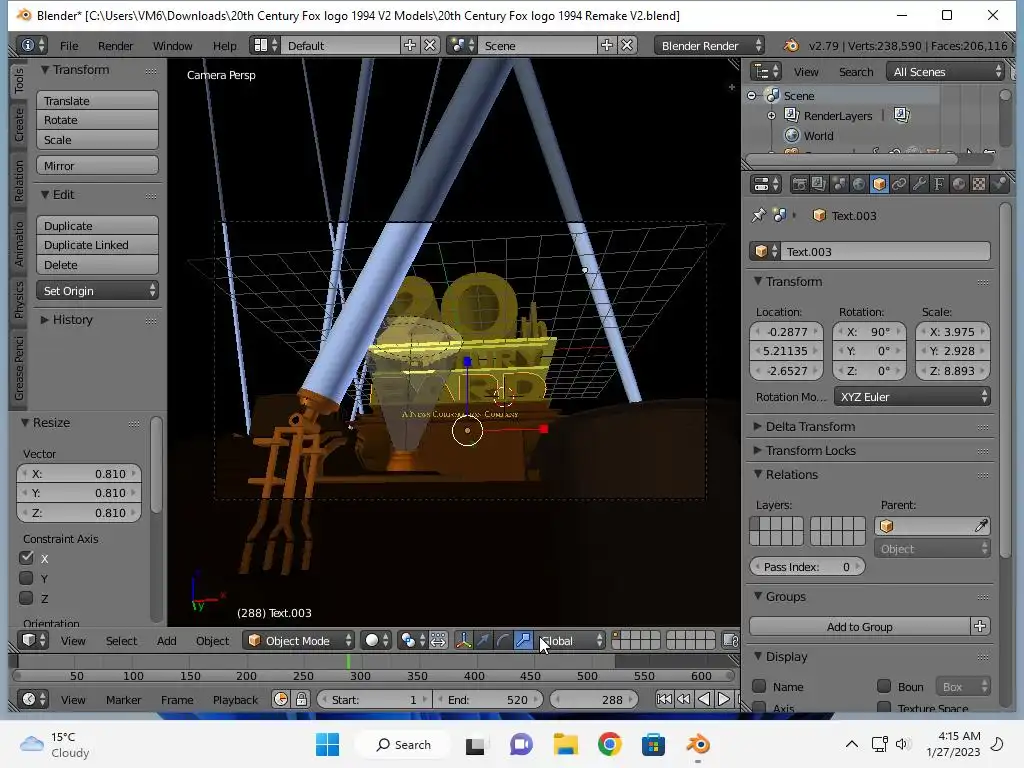Enable the Z constraint axis checkbox

(x=26, y=598)
